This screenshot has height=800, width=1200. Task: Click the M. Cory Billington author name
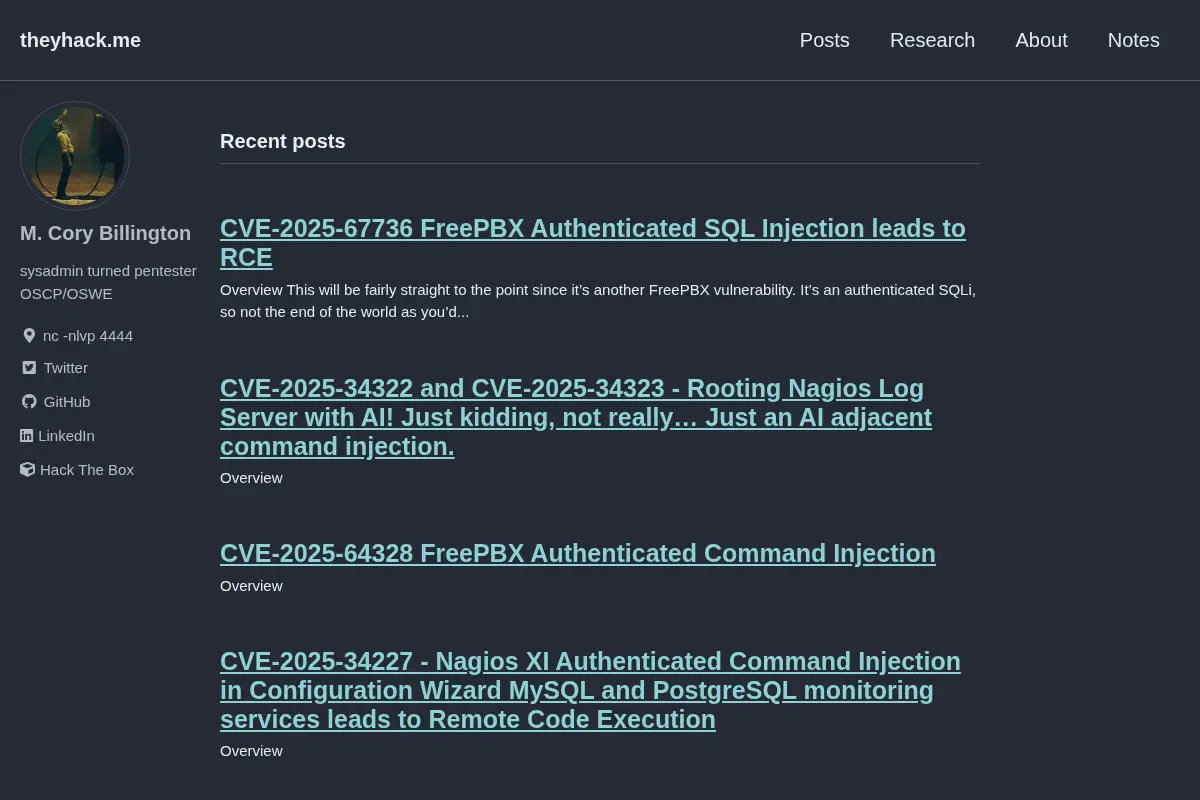[105, 233]
